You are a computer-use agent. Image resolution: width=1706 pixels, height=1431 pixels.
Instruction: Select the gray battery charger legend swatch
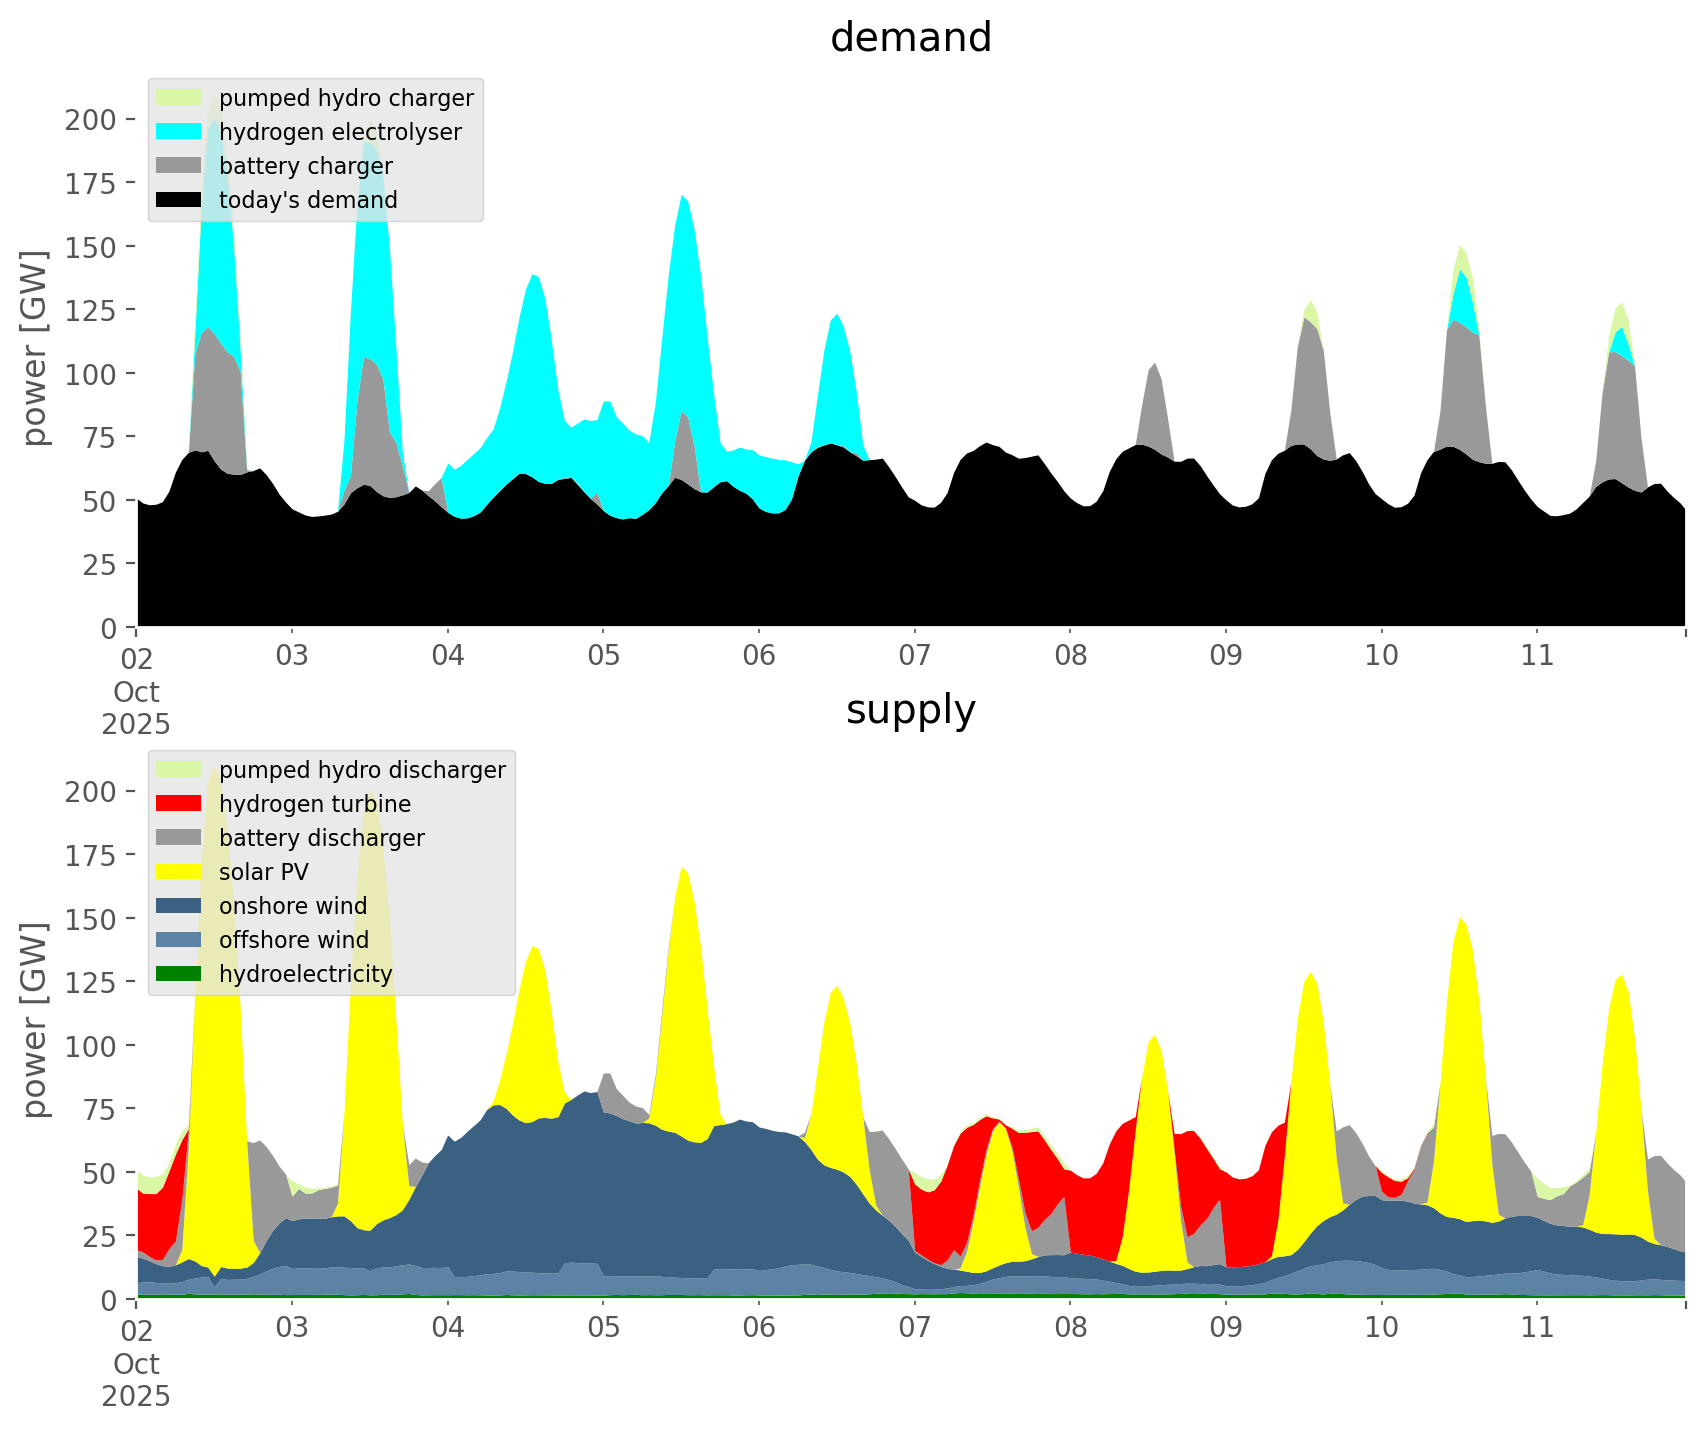[x=179, y=166]
